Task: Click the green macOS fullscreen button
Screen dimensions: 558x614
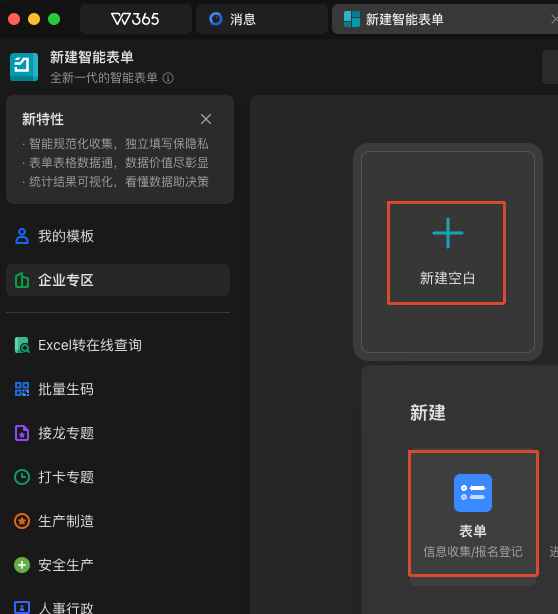Action: coord(54,19)
